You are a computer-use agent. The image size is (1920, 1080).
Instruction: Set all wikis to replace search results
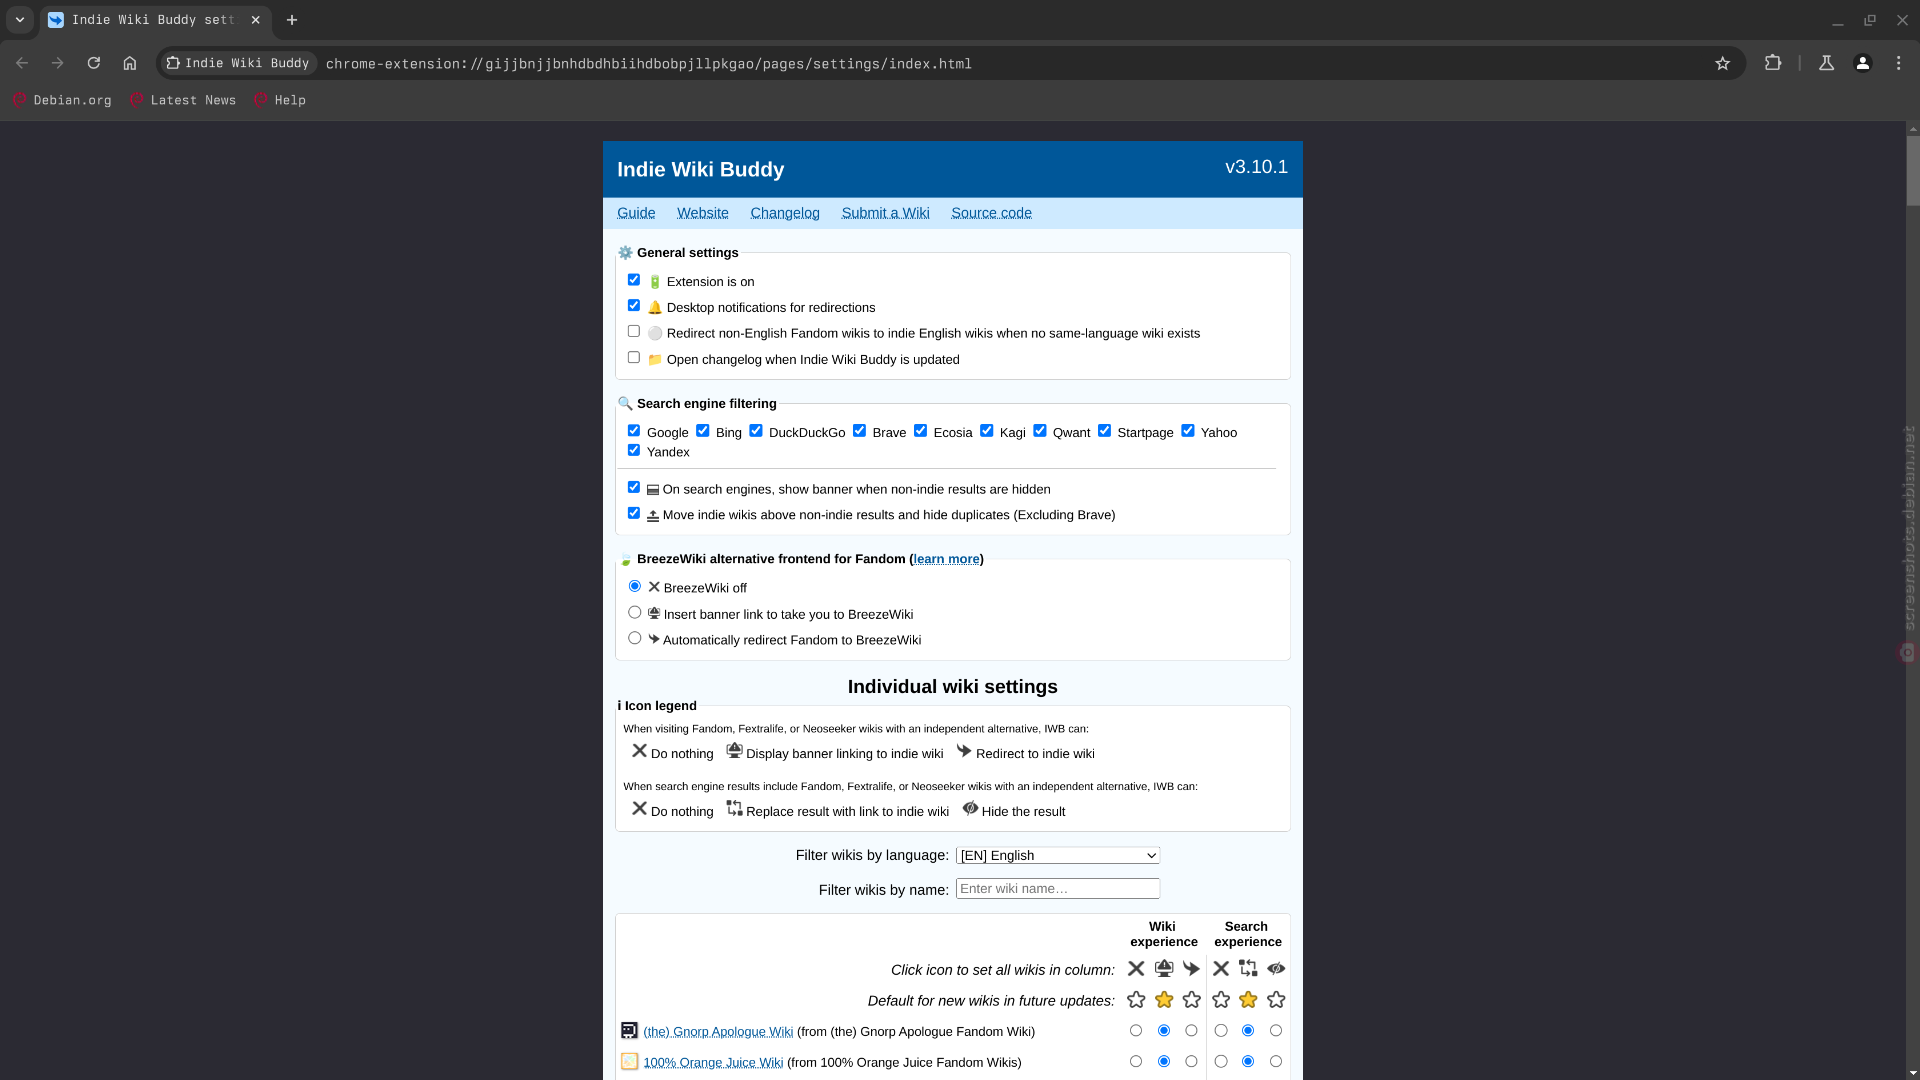(1248, 969)
